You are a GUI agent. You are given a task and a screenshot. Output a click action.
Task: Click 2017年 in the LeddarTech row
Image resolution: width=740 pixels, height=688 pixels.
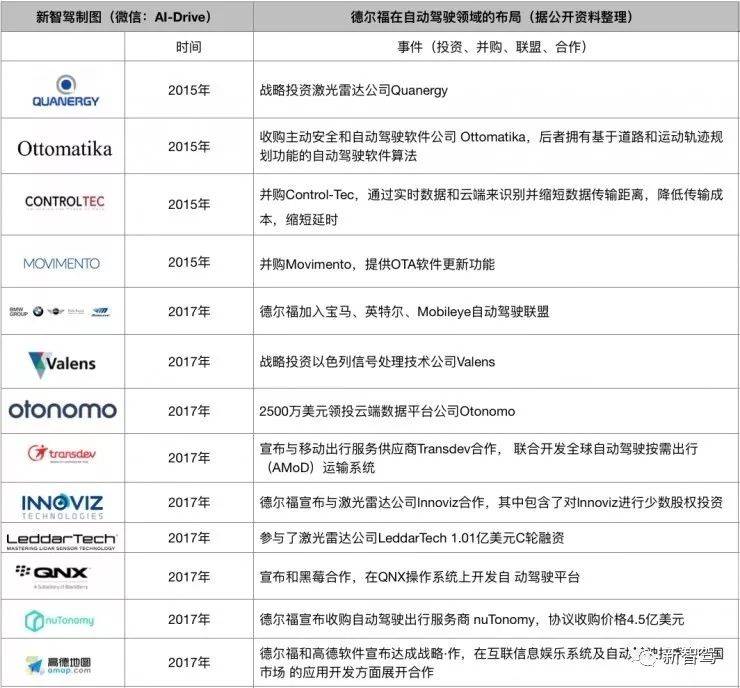click(189, 537)
